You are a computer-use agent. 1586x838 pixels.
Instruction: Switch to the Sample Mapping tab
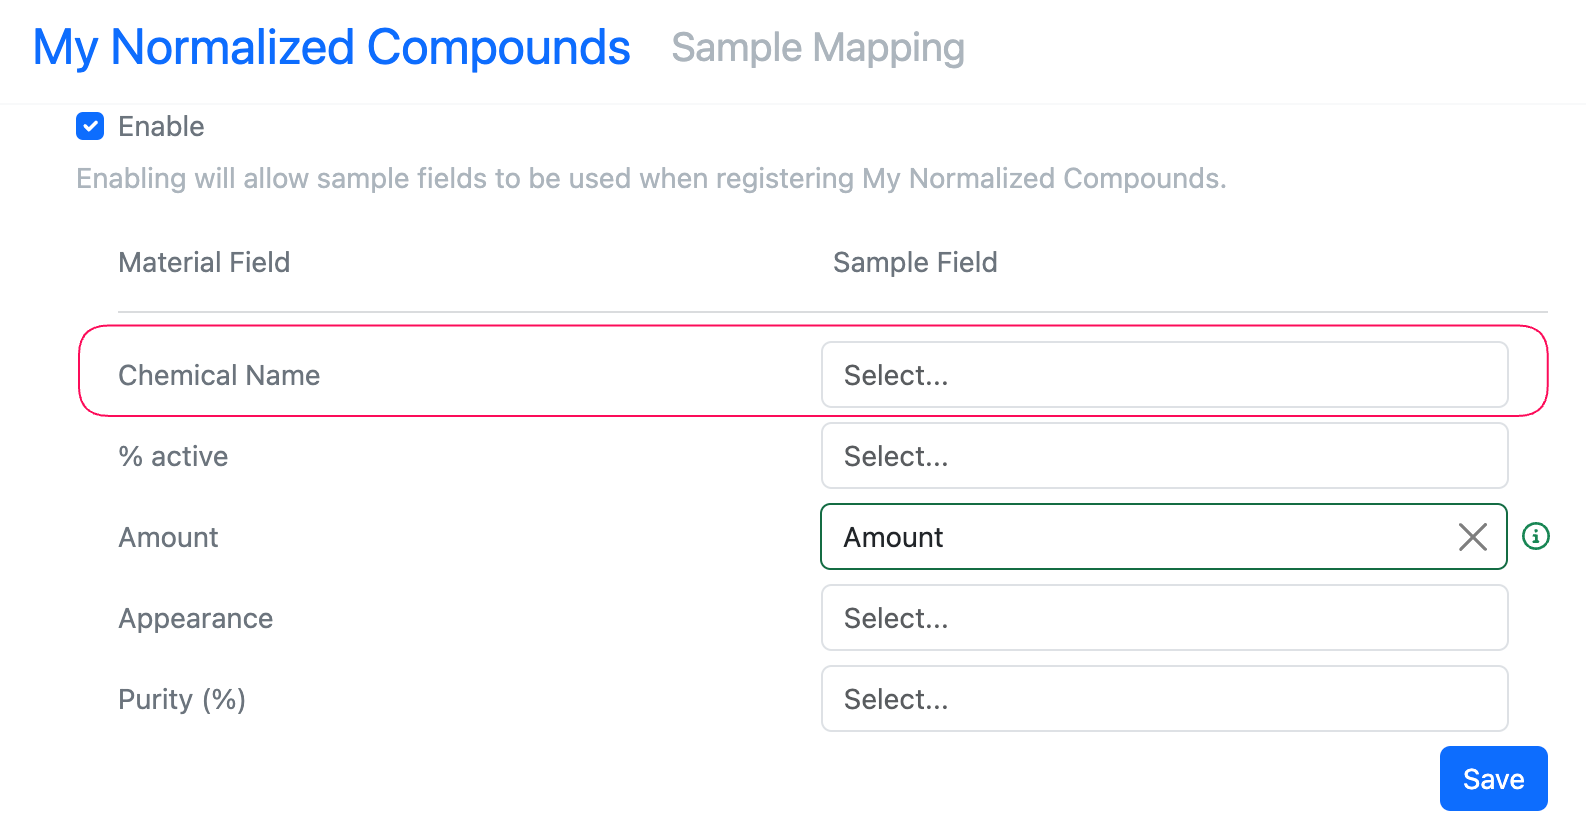[818, 48]
